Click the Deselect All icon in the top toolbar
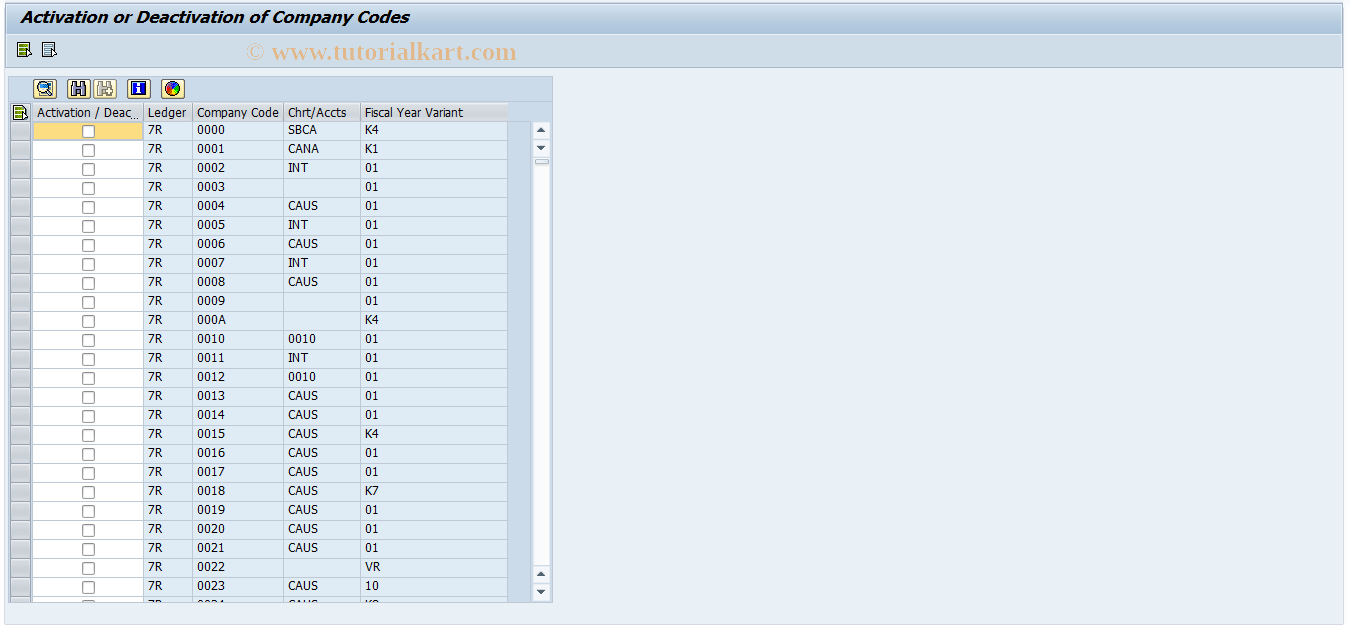 (49, 49)
